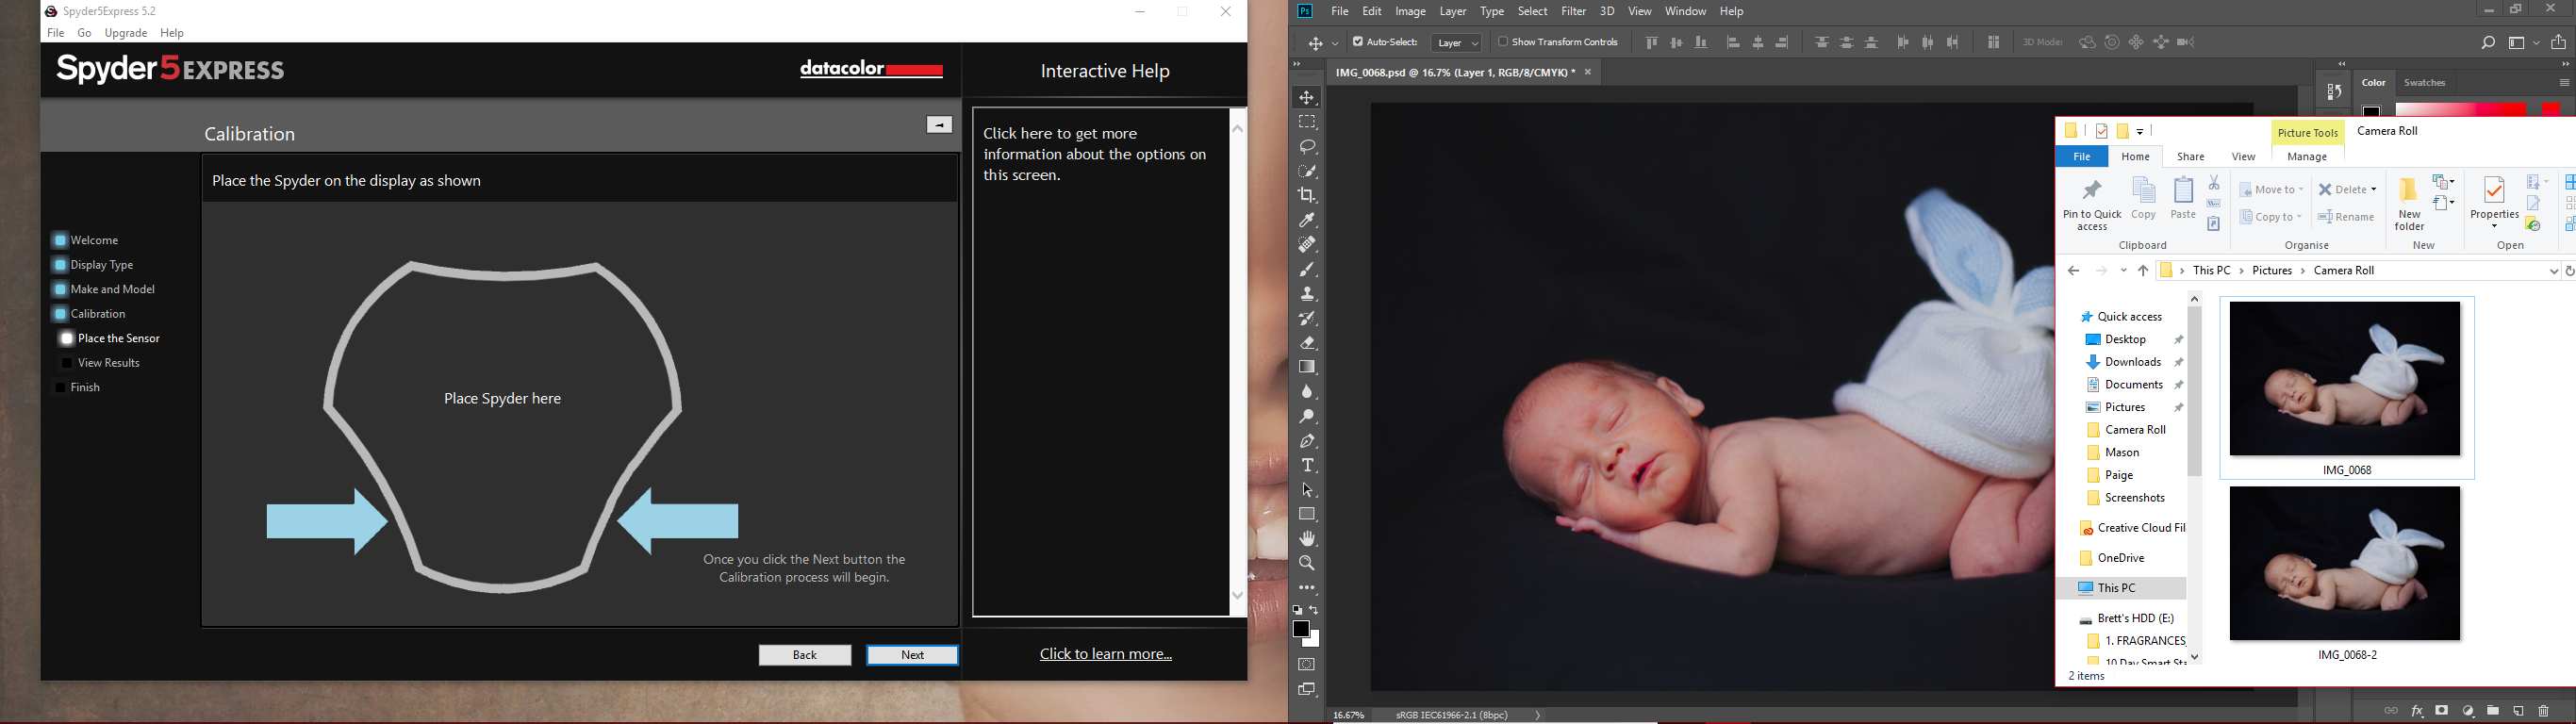Open the Auto-Select Layer dropdown
This screenshot has height=724, width=2576.
coord(1457,43)
